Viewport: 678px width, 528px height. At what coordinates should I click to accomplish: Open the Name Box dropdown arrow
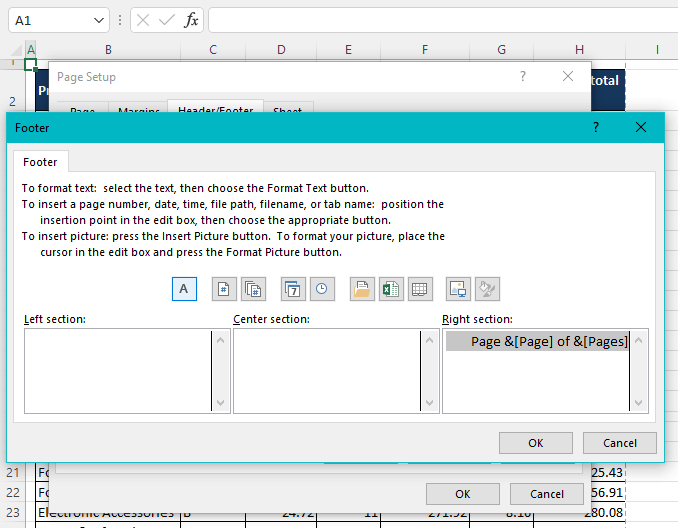coord(99,20)
